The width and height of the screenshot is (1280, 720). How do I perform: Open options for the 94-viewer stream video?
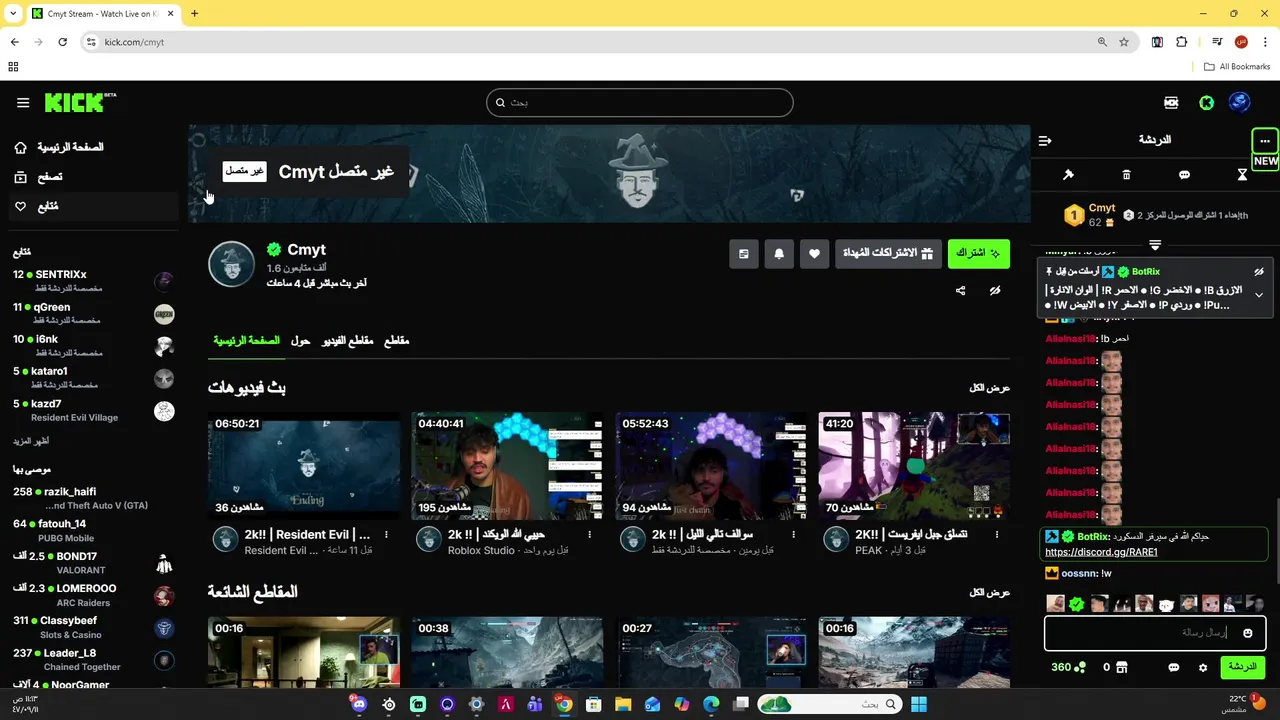(x=794, y=535)
